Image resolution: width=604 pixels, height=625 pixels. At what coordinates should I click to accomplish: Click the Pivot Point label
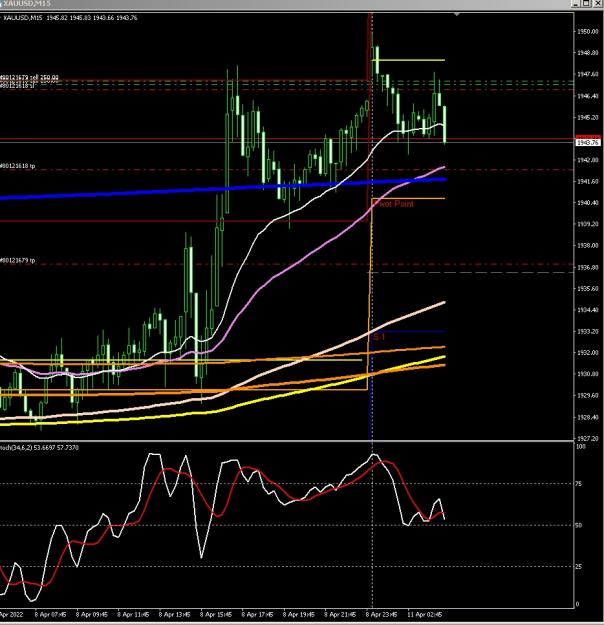coord(393,204)
